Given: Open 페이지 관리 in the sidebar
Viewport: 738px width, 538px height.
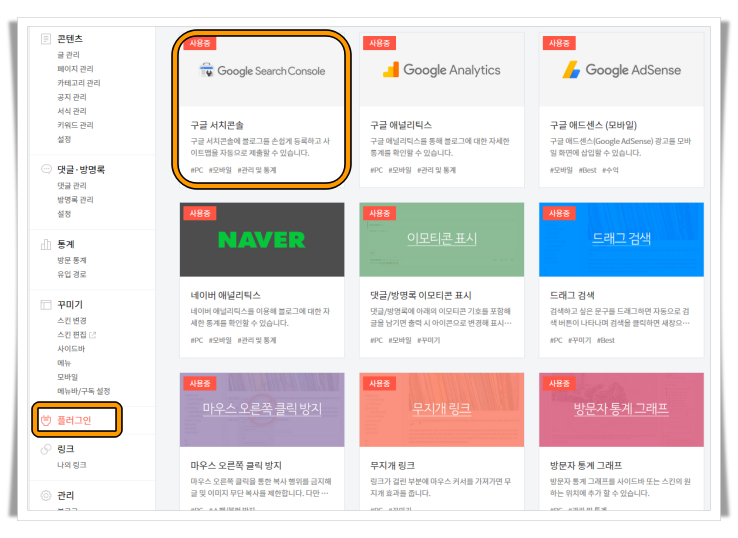Looking at the screenshot, I should (75, 69).
